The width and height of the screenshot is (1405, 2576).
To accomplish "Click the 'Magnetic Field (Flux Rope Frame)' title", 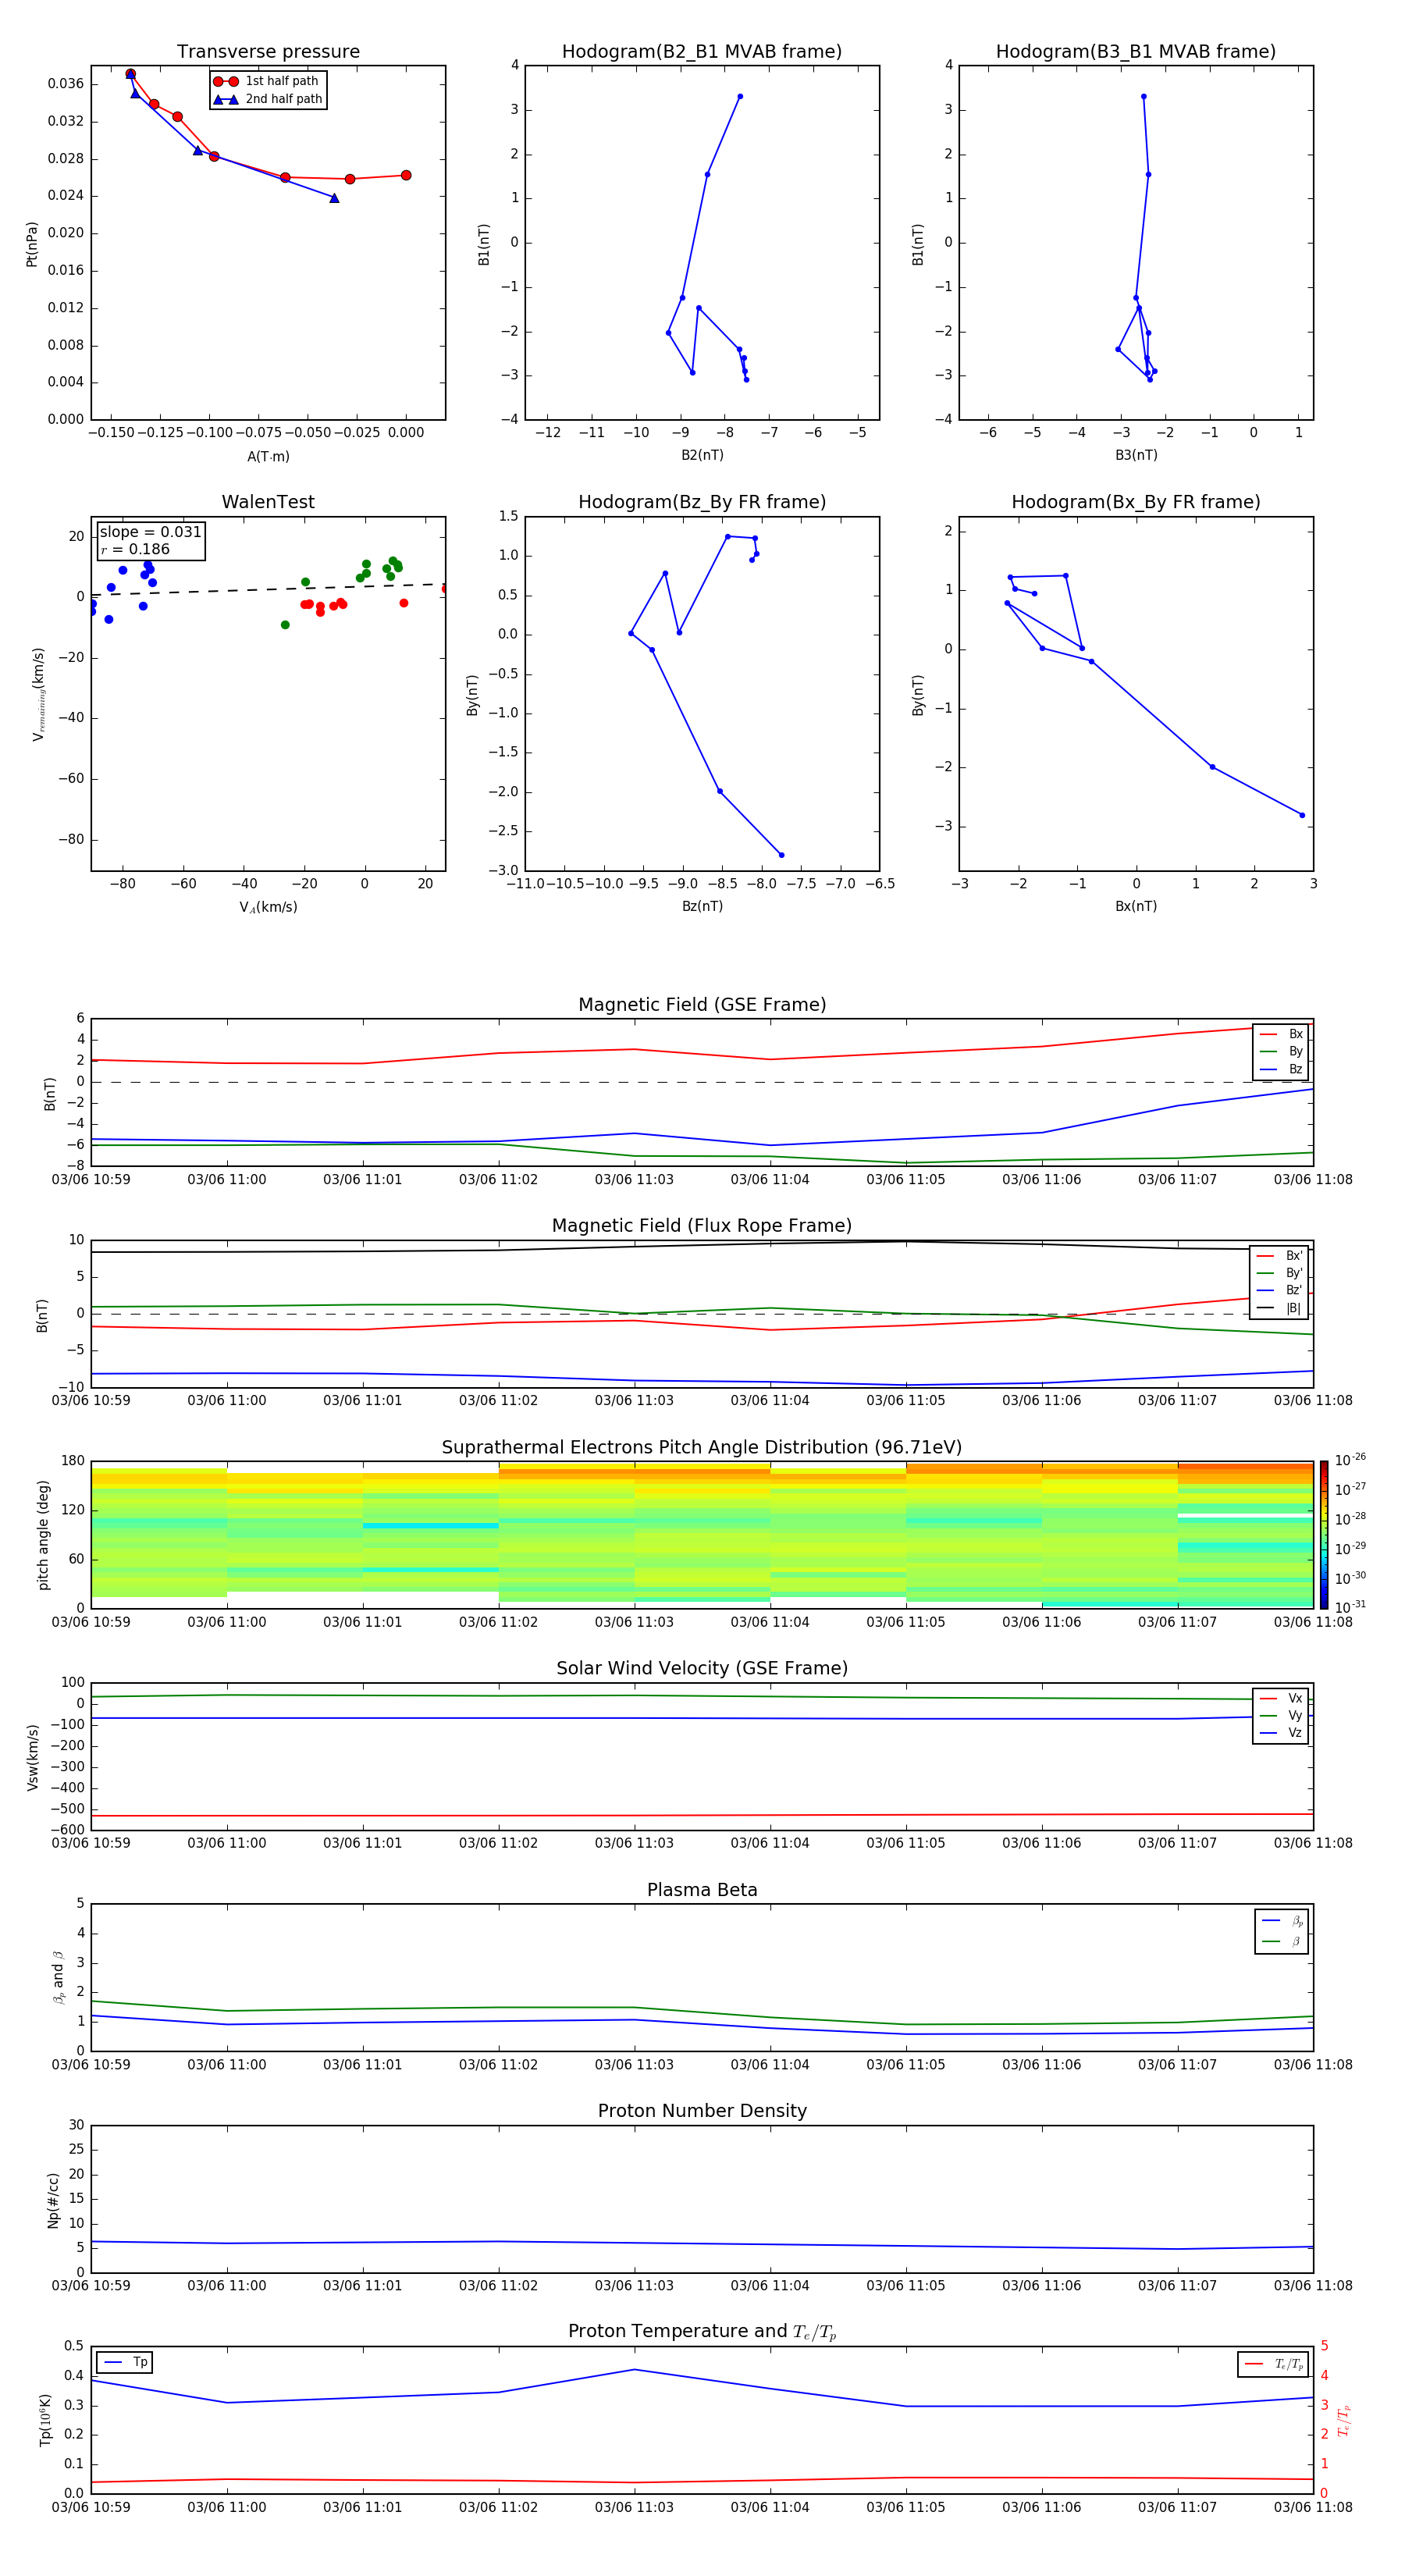I will coord(702,1226).
